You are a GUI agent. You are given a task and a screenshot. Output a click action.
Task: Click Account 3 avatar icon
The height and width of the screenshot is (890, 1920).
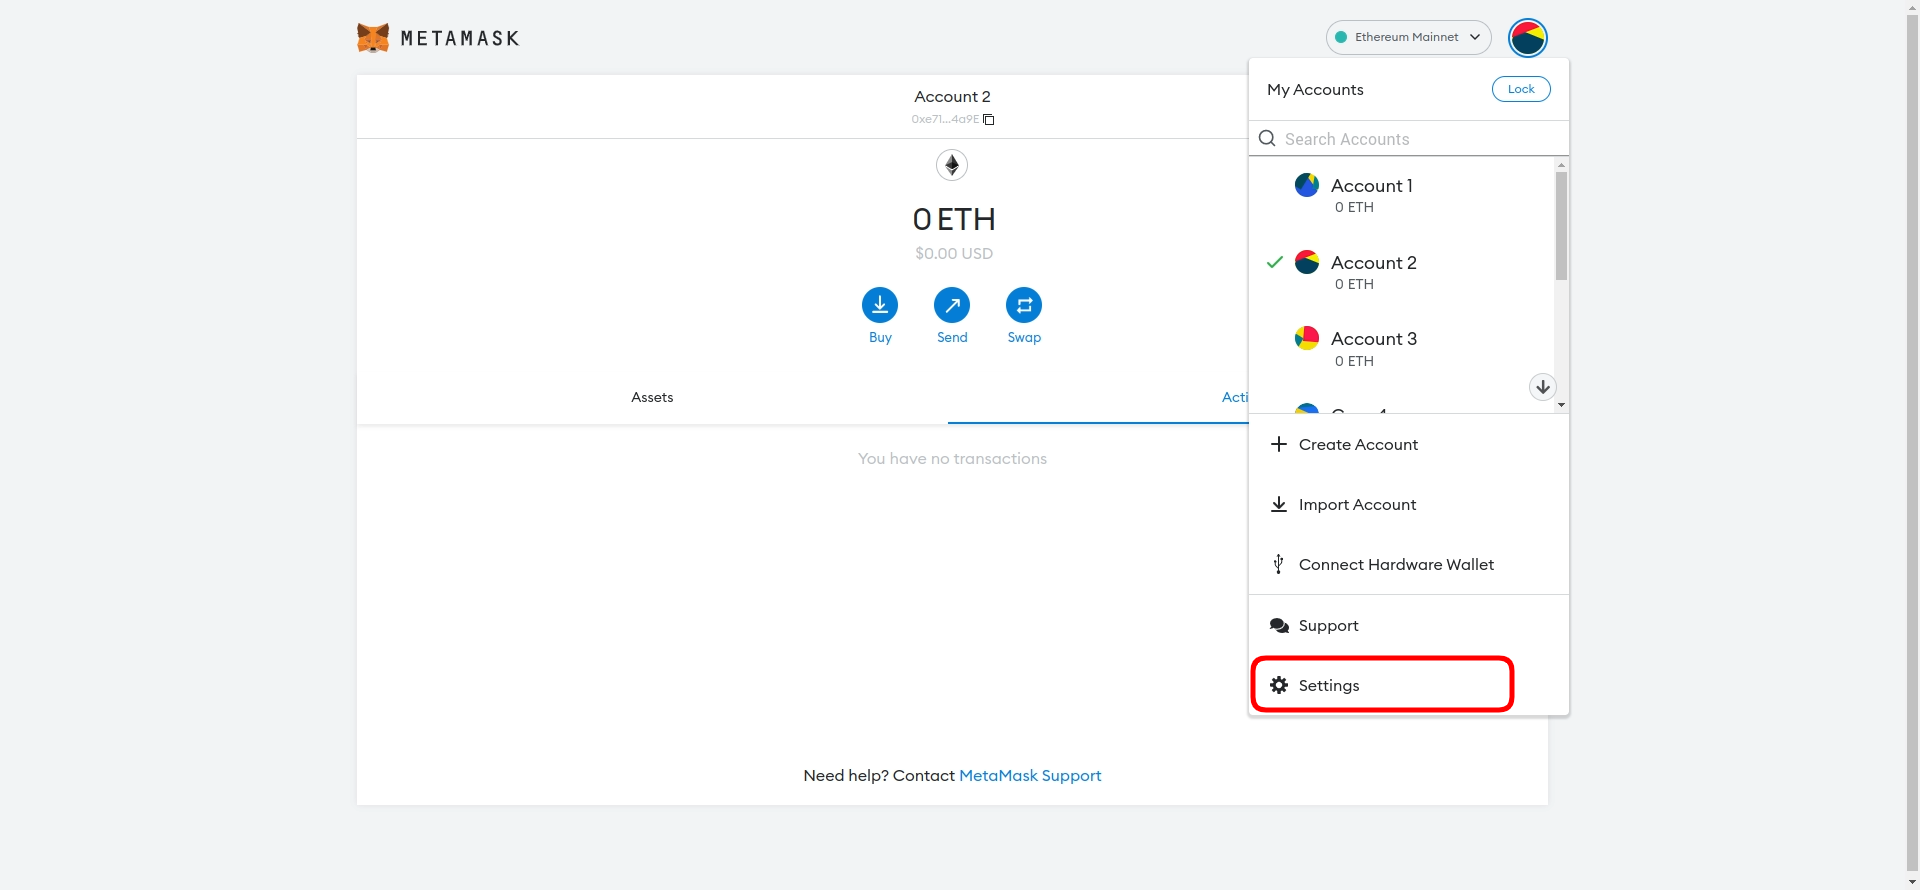[x=1307, y=338]
